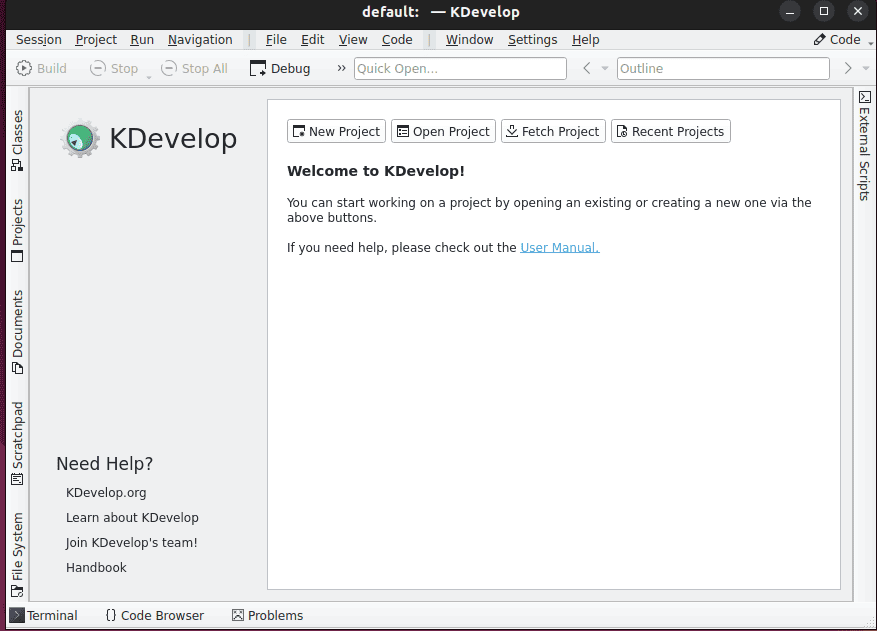This screenshot has width=877, height=631.
Task: Open the Scratchpad sidebar panel
Action: pos(15,438)
